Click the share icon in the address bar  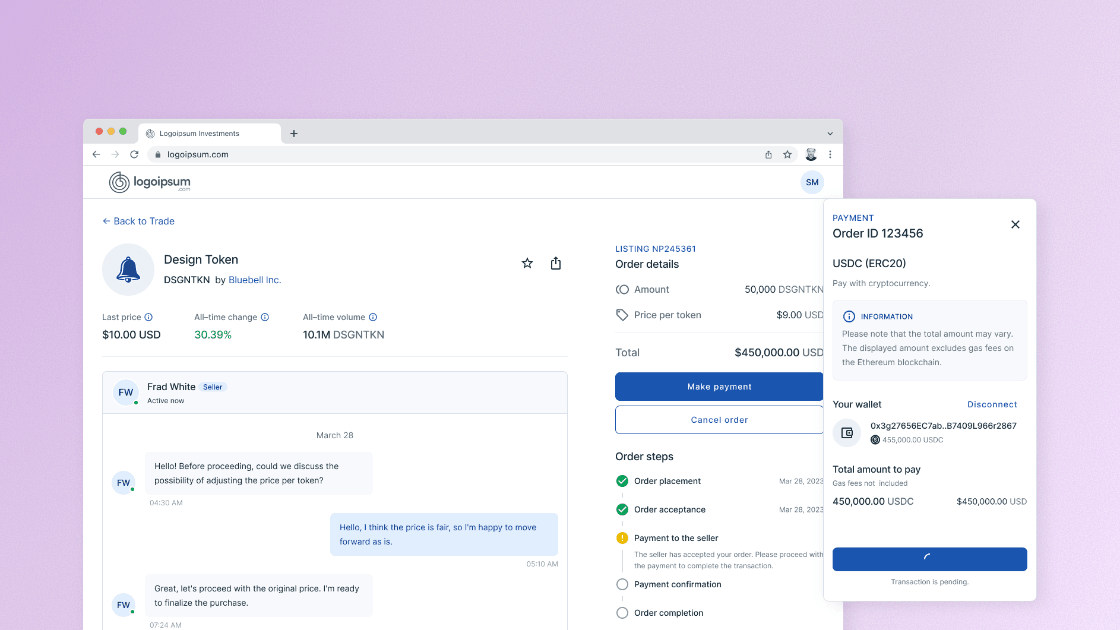pos(769,154)
